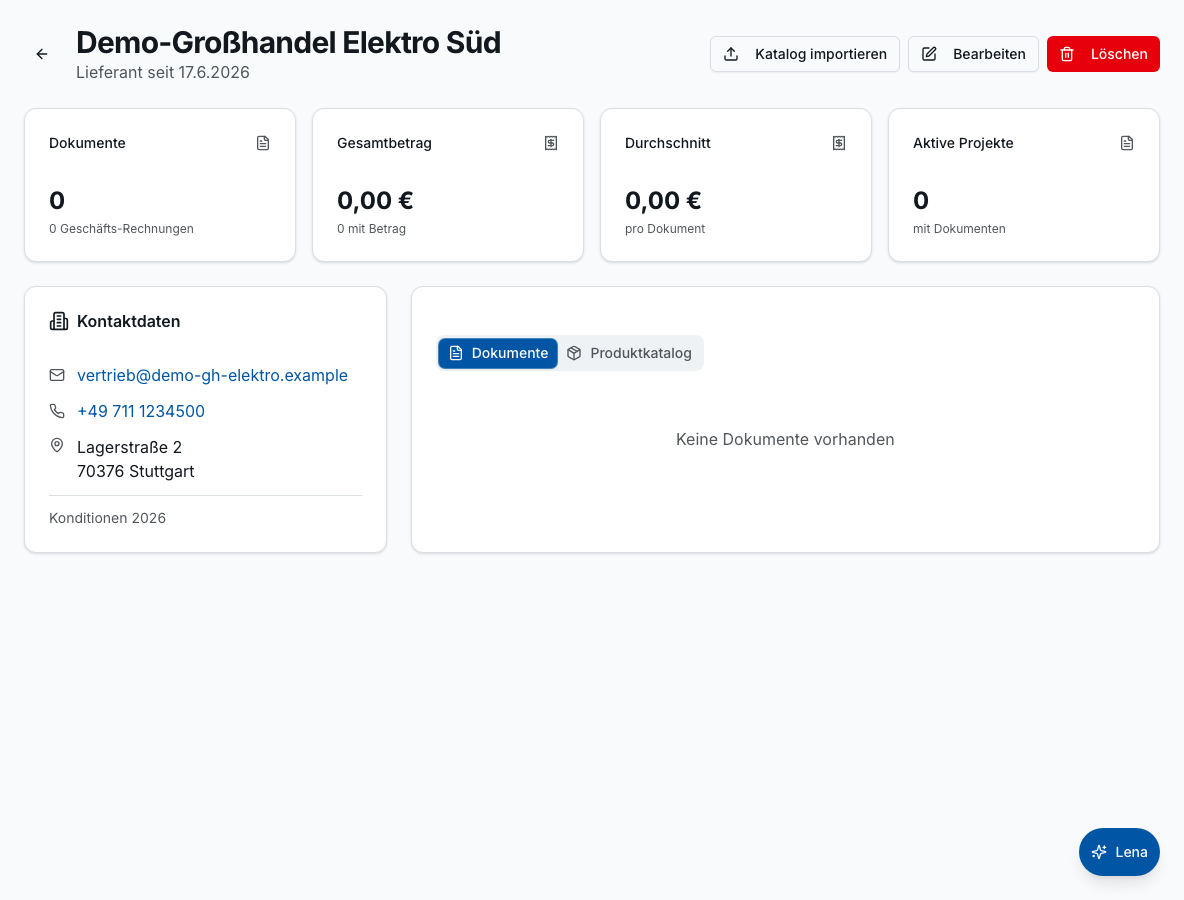The image size is (1184, 900).
Task: Click the text Lieferant seit 17.6.2026
Action: tap(162, 72)
